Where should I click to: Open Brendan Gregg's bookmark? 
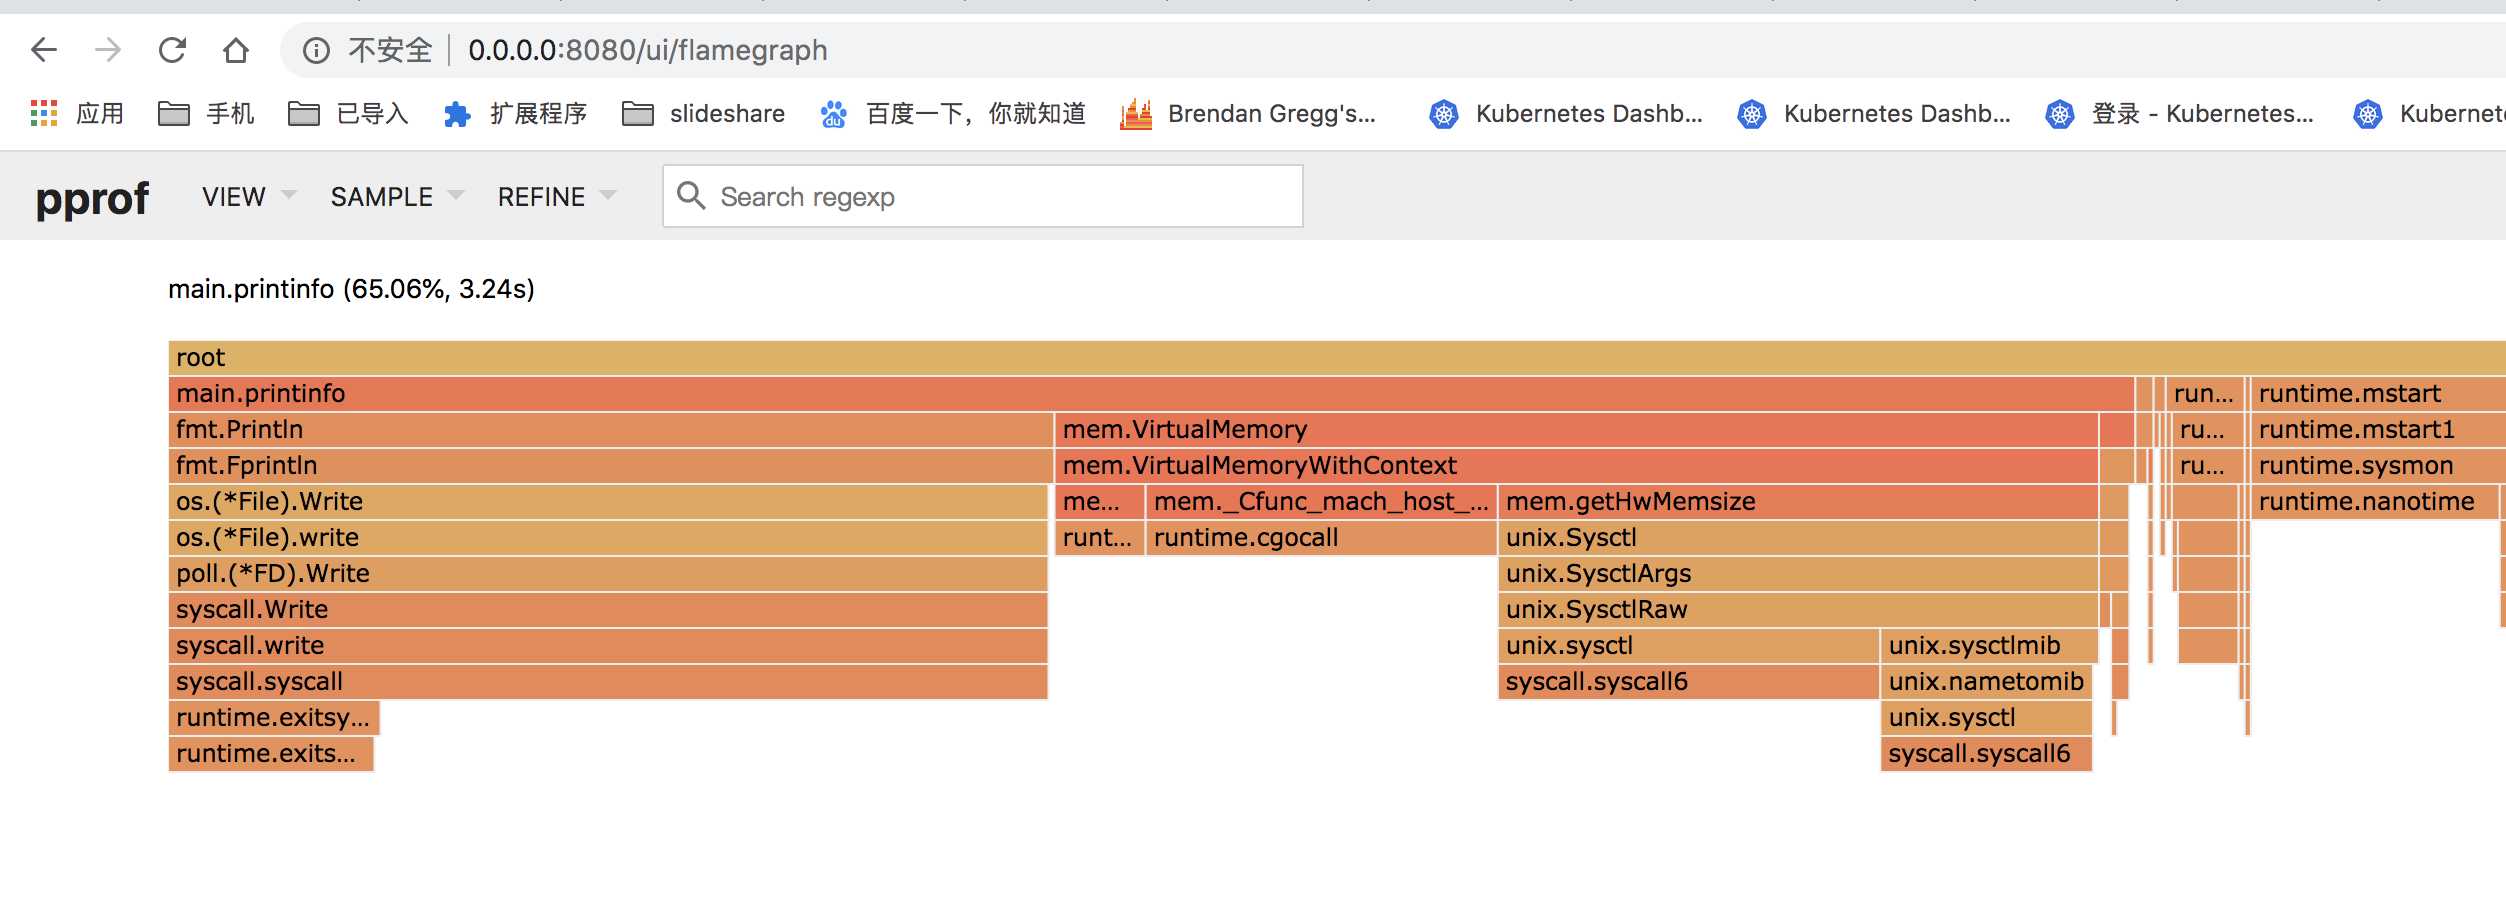pos(1248,113)
